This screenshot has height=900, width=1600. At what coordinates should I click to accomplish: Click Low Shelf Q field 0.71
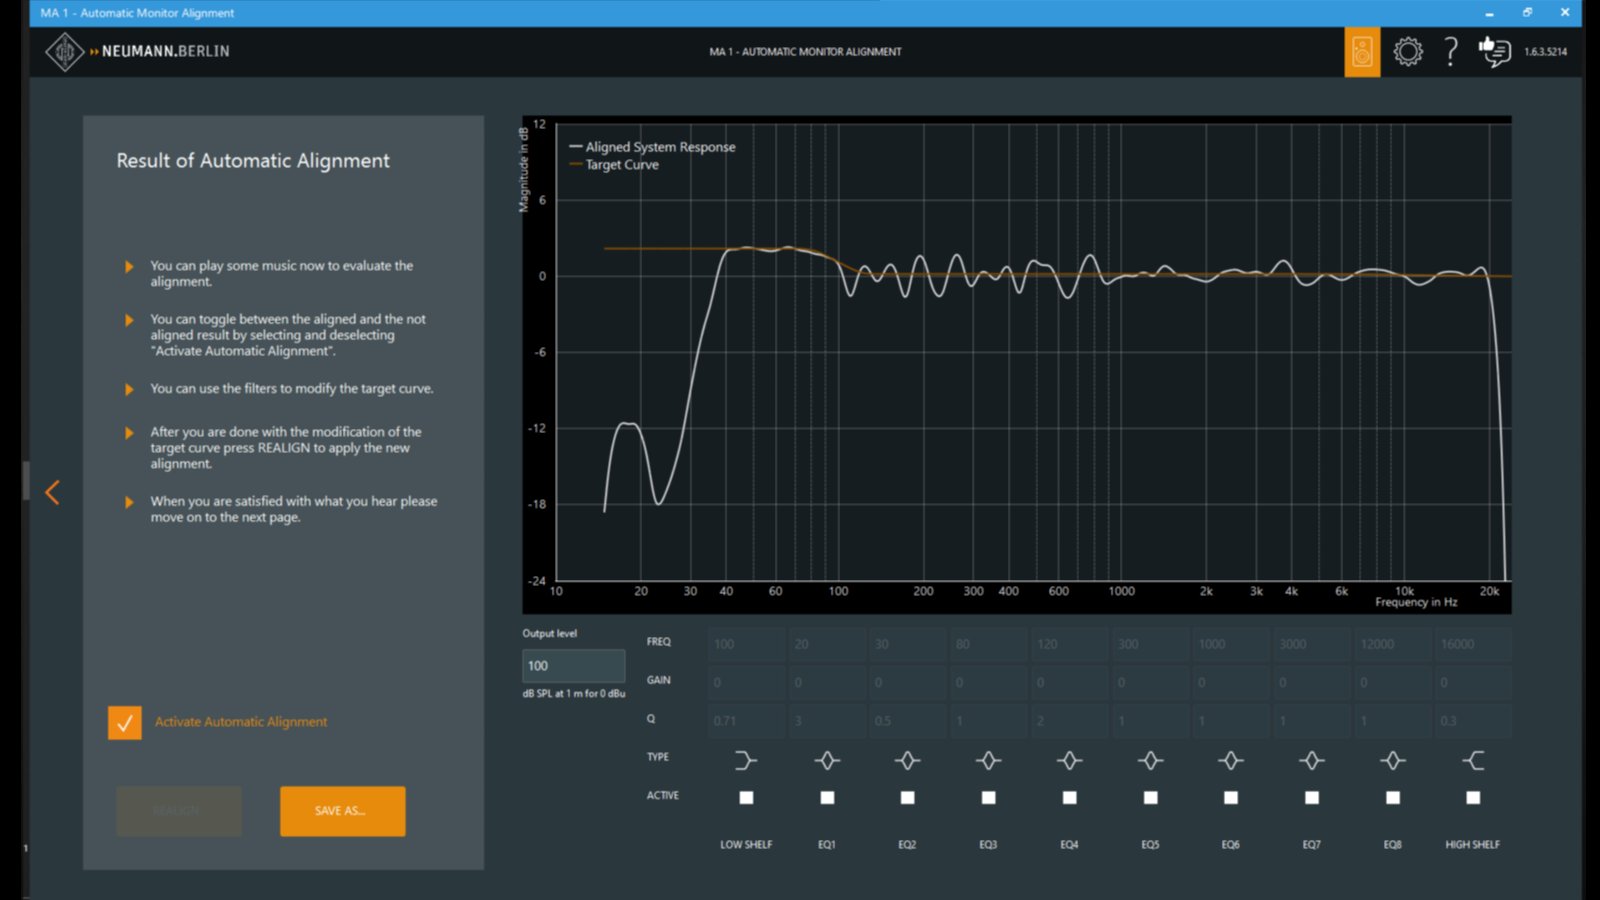747,720
